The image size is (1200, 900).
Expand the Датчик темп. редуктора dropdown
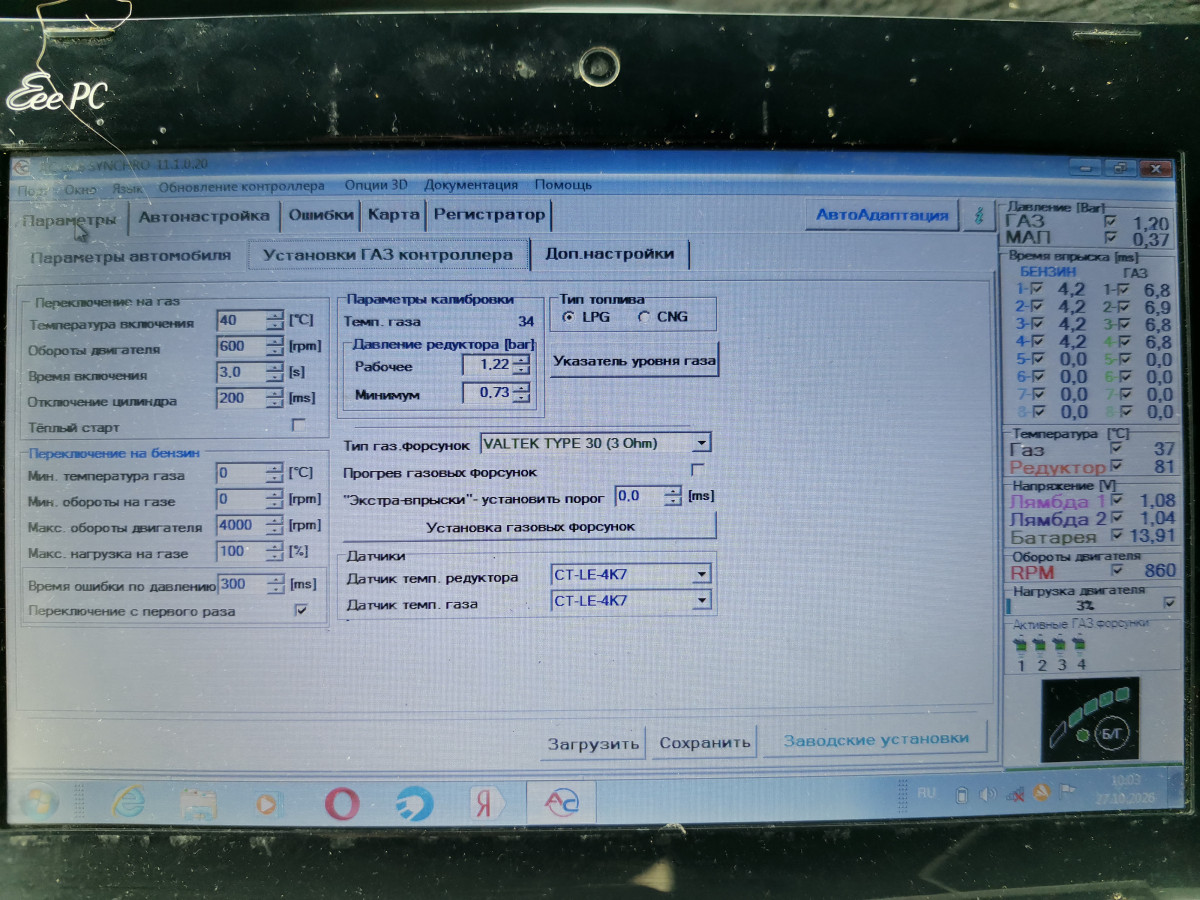point(702,575)
